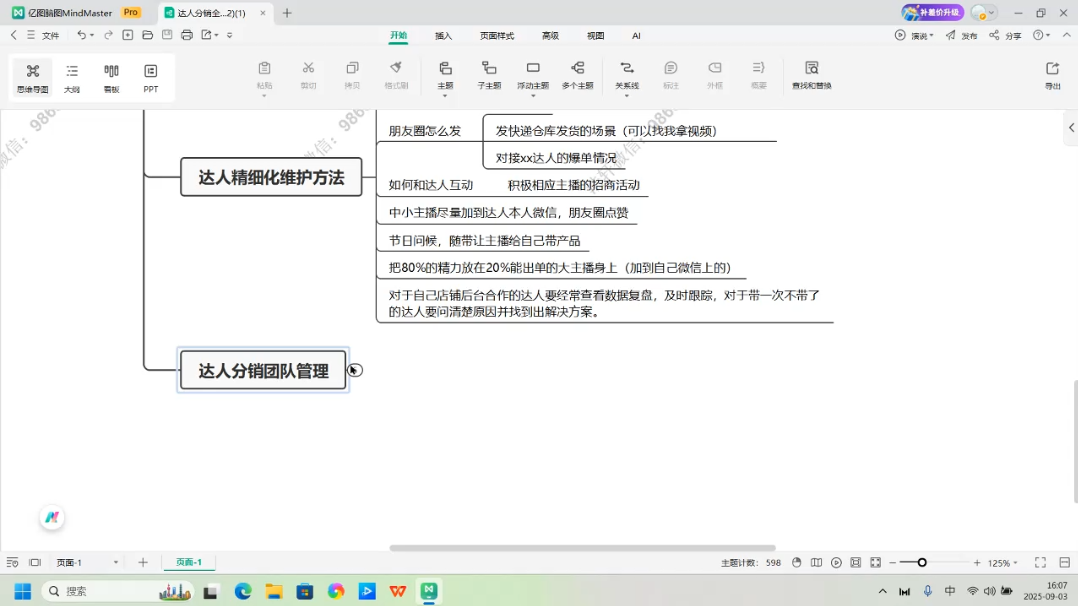Image resolution: width=1078 pixels, height=606 pixels.
Task: Switch to the 插入 ribbon tab
Action: click(443, 35)
